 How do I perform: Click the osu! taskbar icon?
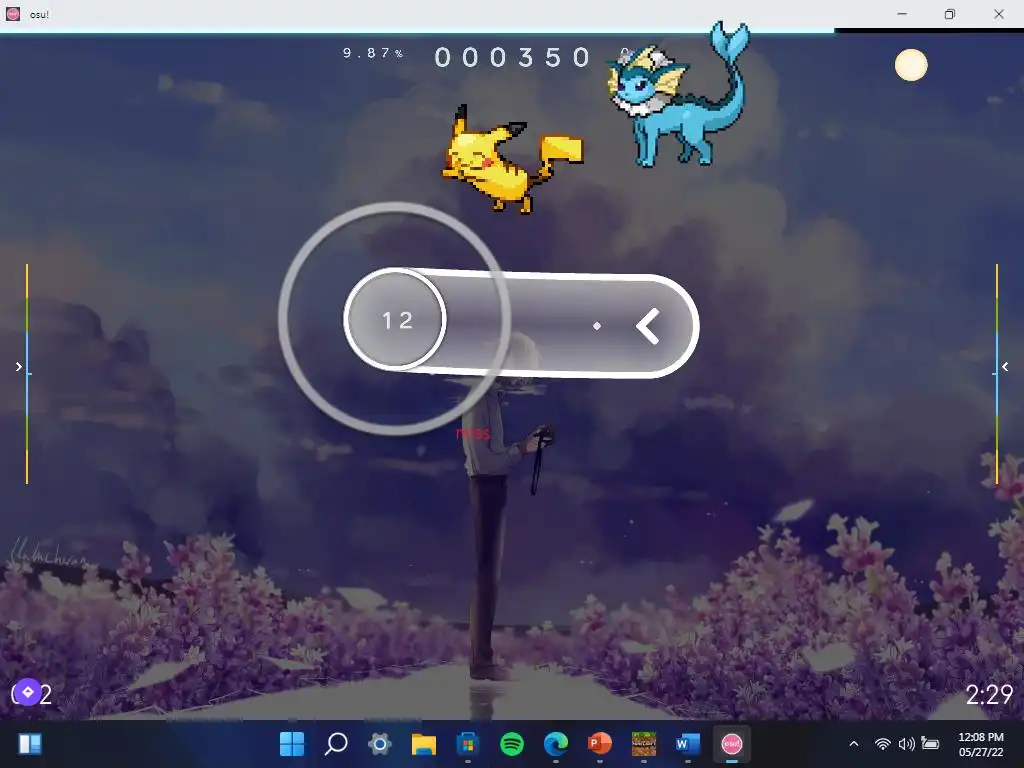731,743
